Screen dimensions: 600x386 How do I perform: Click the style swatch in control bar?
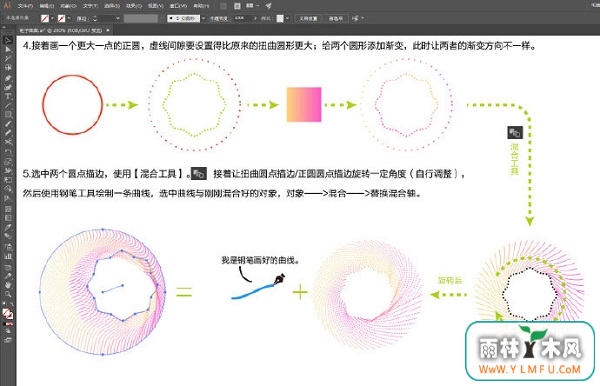tap(280, 18)
